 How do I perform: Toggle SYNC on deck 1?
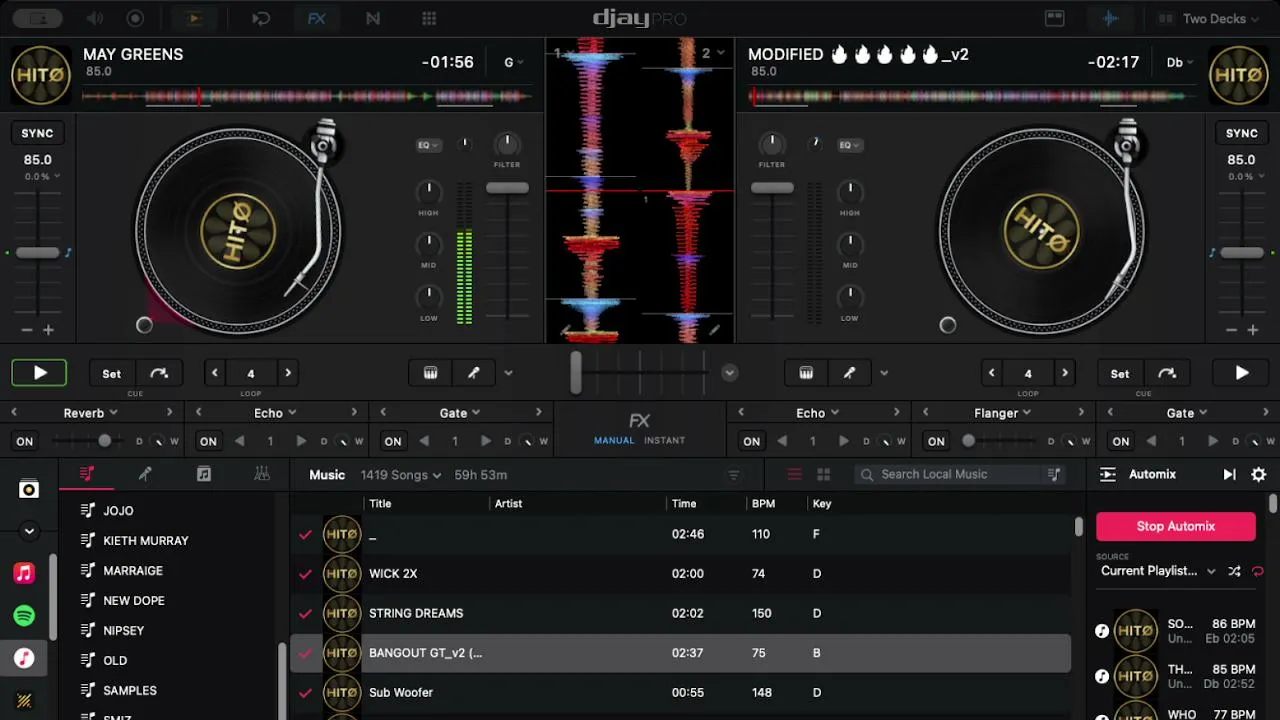(37, 133)
